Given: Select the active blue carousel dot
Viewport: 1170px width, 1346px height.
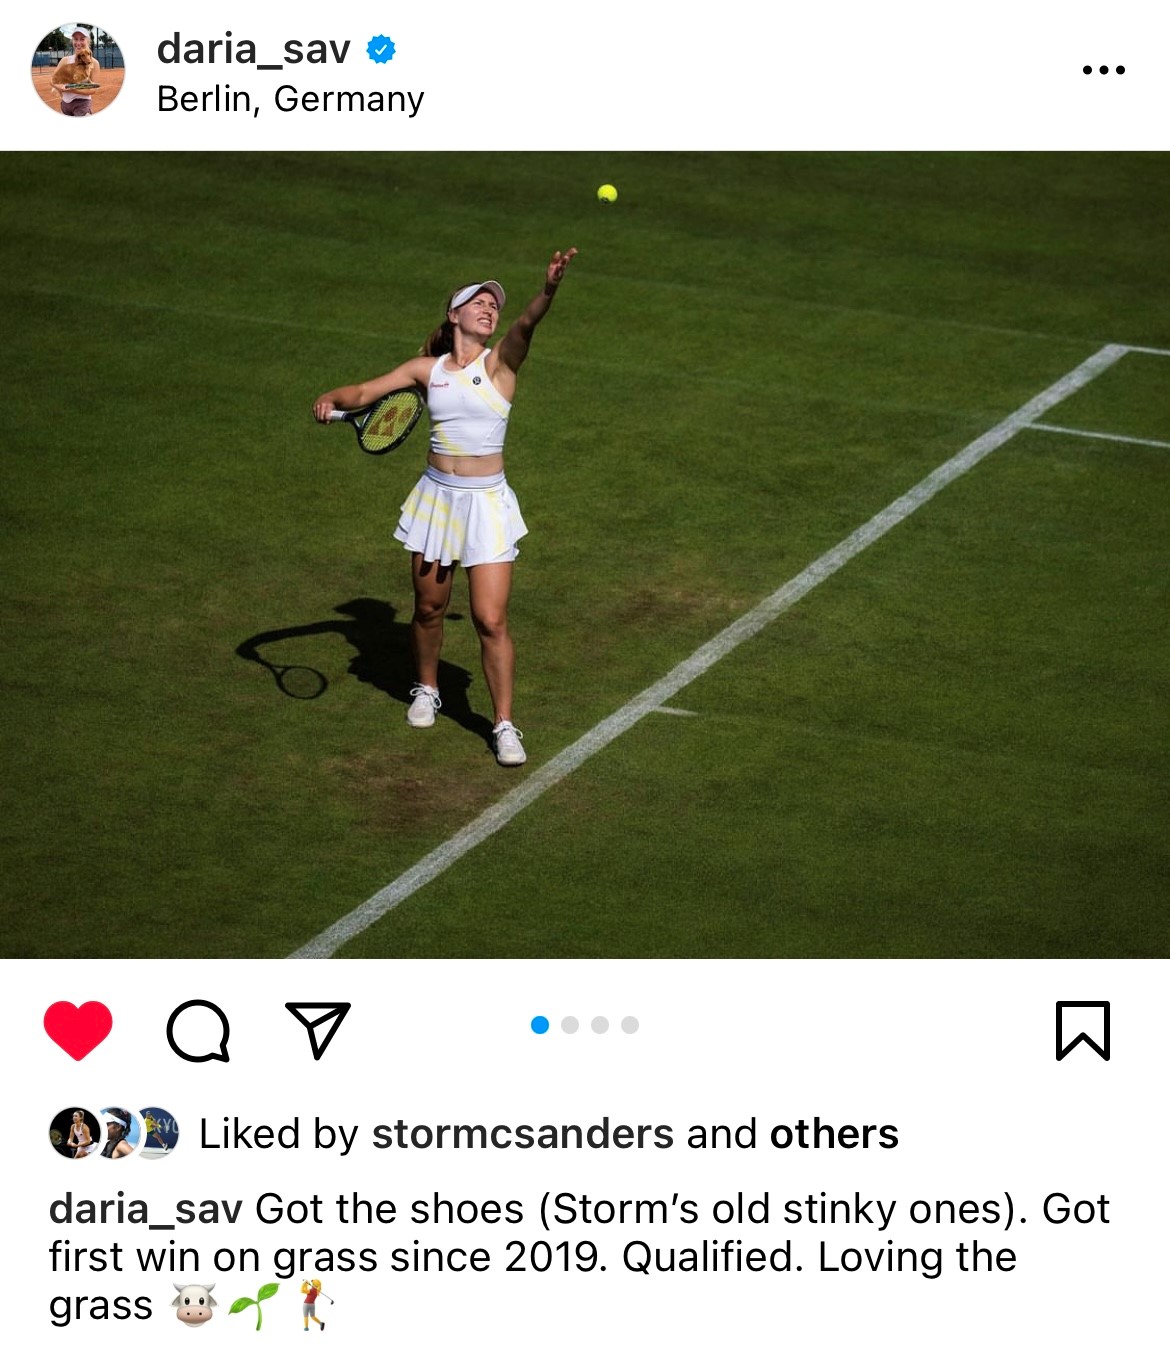Looking at the screenshot, I should (540, 1025).
